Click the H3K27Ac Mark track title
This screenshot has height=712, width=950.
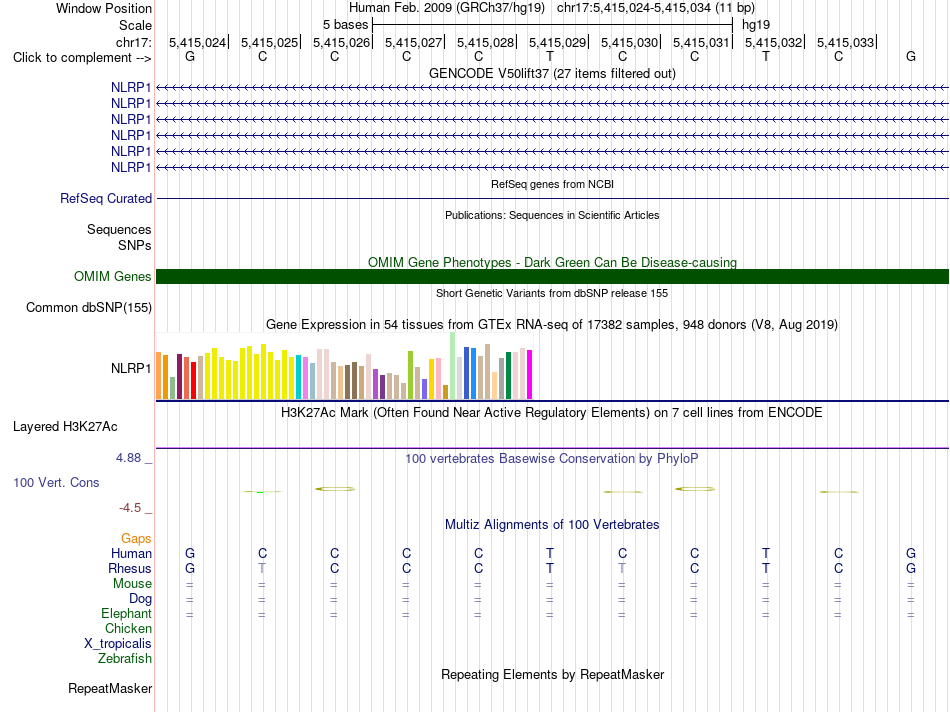(x=552, y=413)
